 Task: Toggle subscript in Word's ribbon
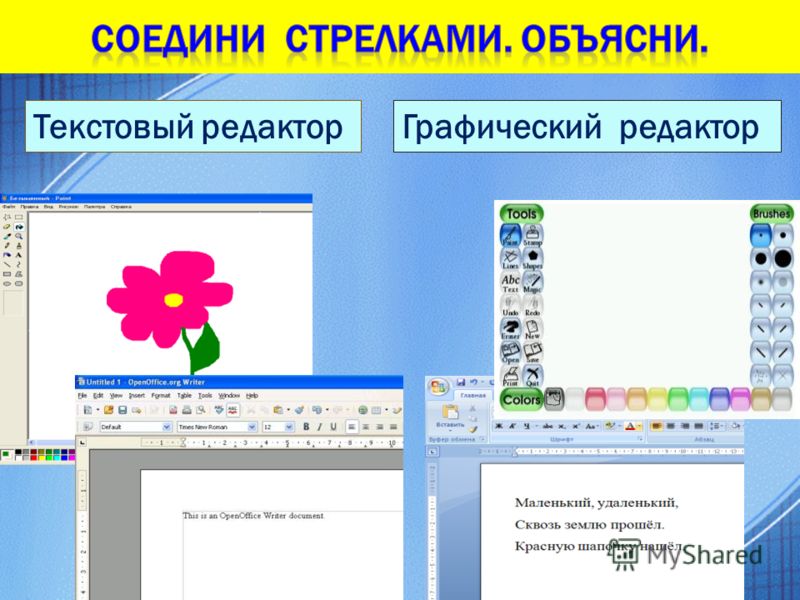click(562, 426)
